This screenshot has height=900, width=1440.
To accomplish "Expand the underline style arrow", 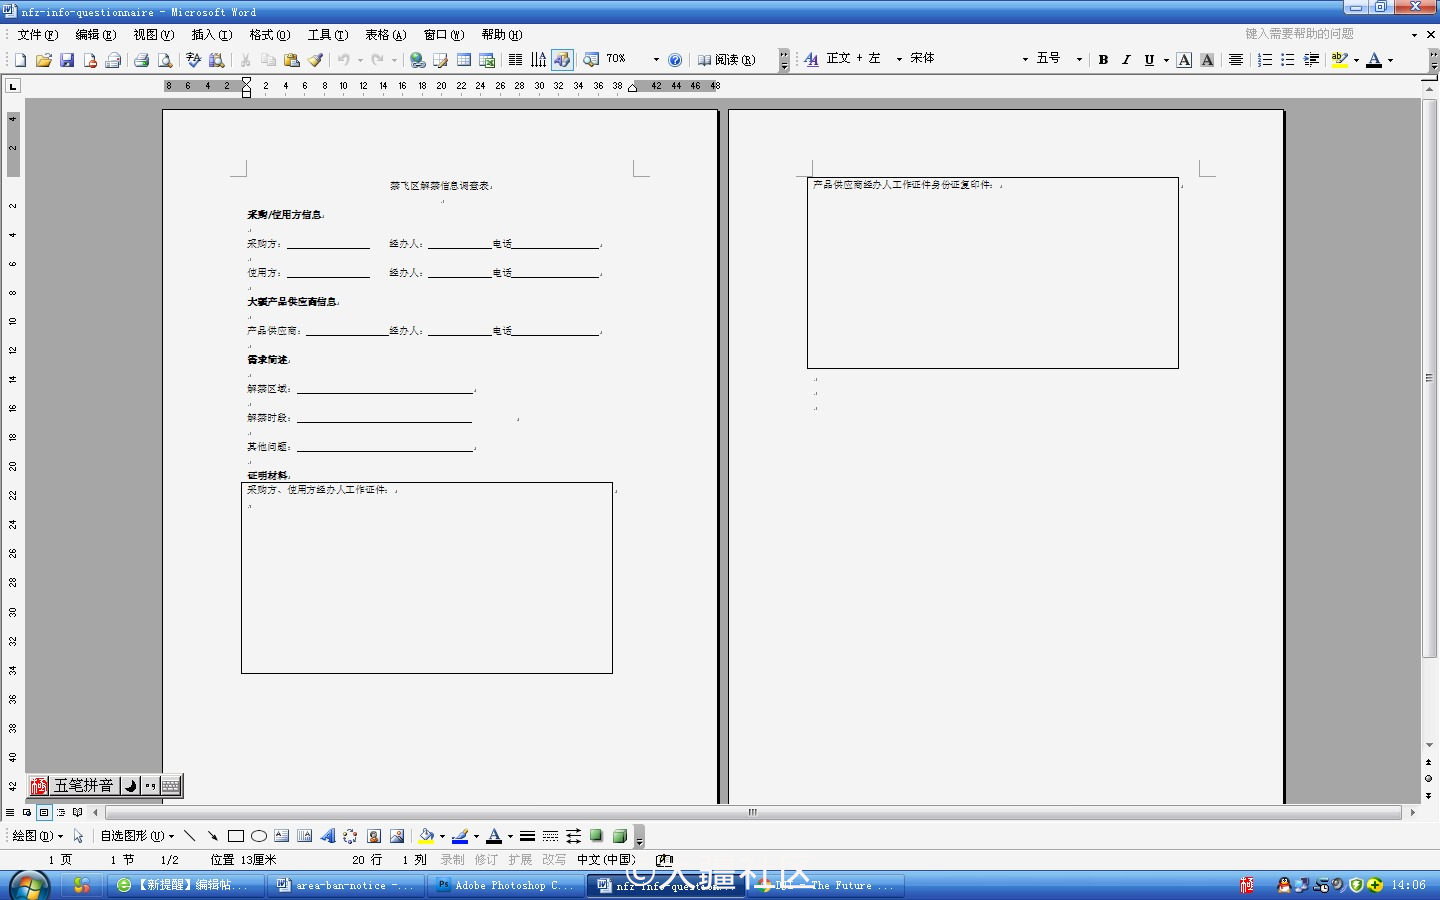I will point(1166,60).
